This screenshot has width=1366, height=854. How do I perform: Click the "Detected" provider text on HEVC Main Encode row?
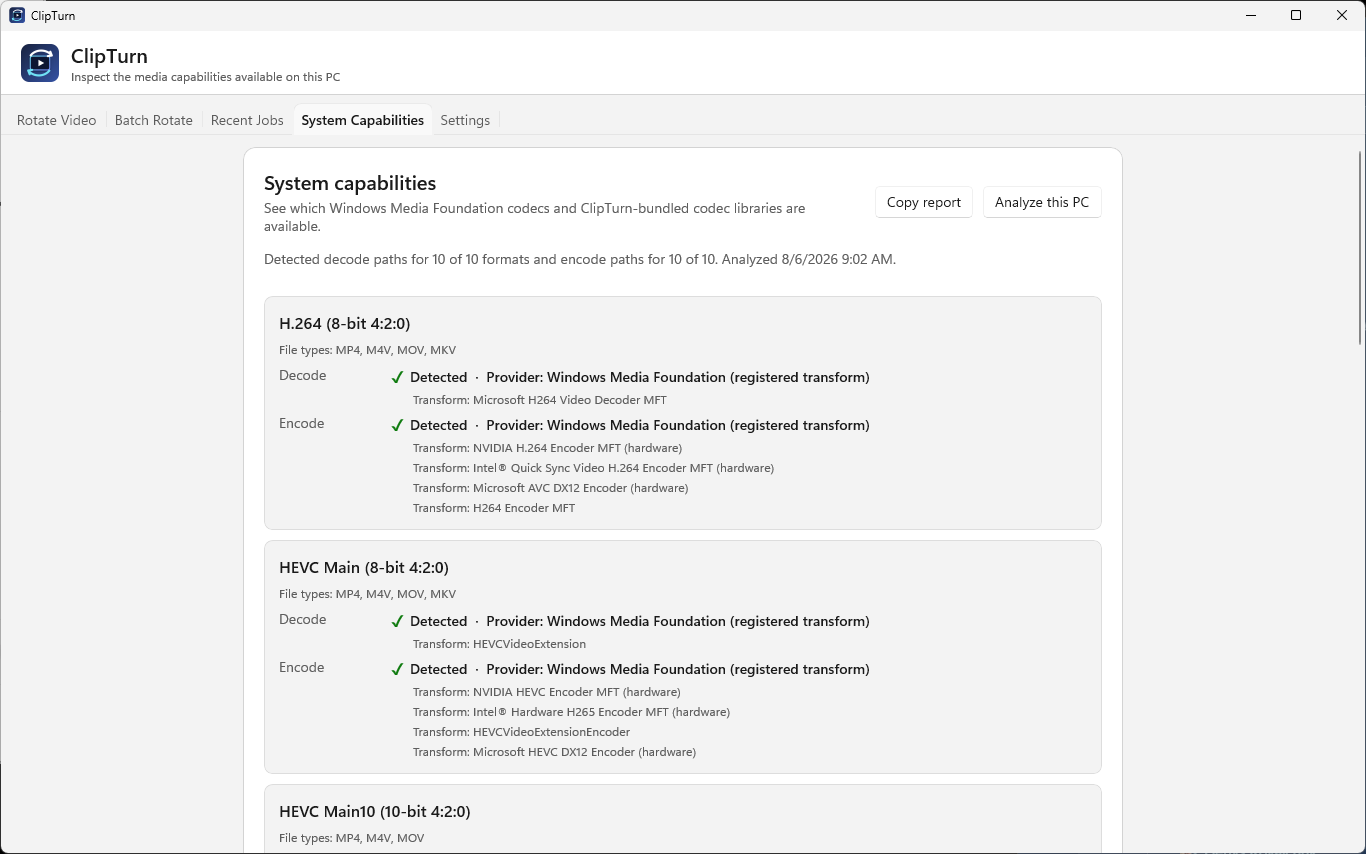point(640,669)
